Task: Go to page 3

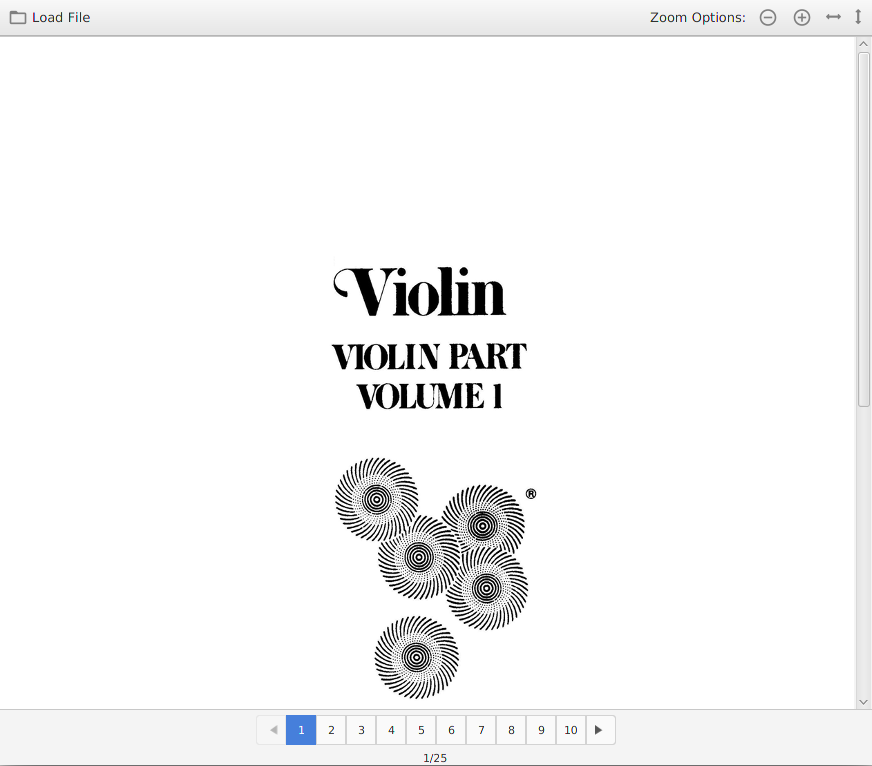Action: pos(361,730)
